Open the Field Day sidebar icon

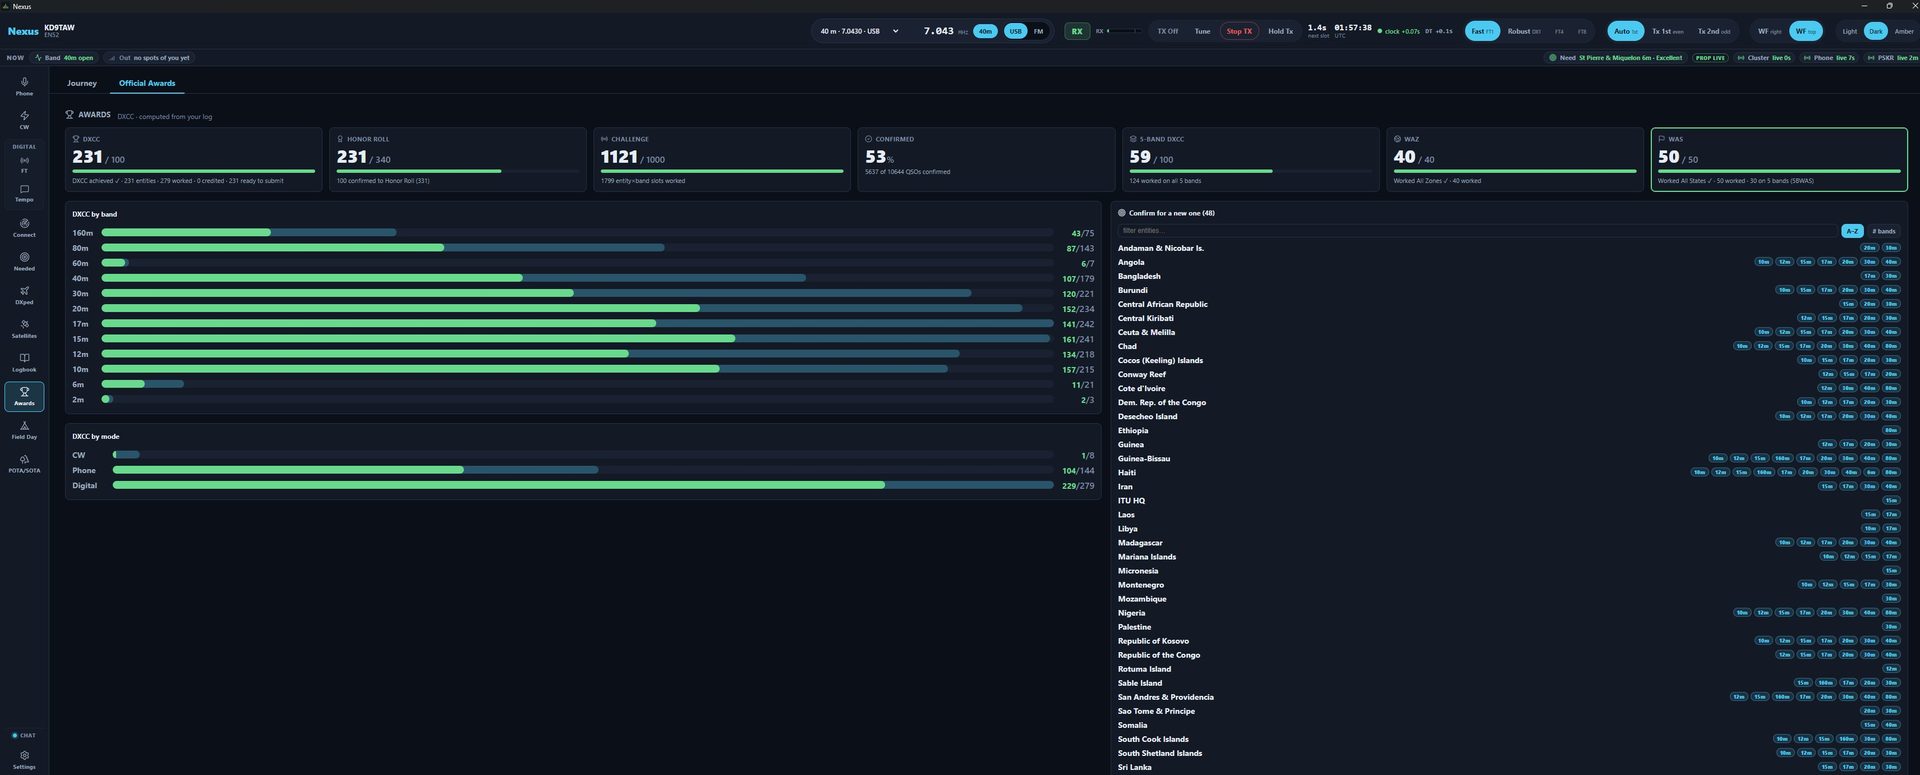[x=24, y=430]
